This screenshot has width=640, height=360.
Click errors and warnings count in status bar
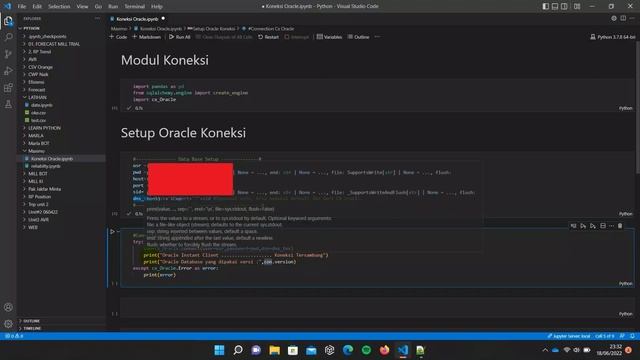click(14, 336)
